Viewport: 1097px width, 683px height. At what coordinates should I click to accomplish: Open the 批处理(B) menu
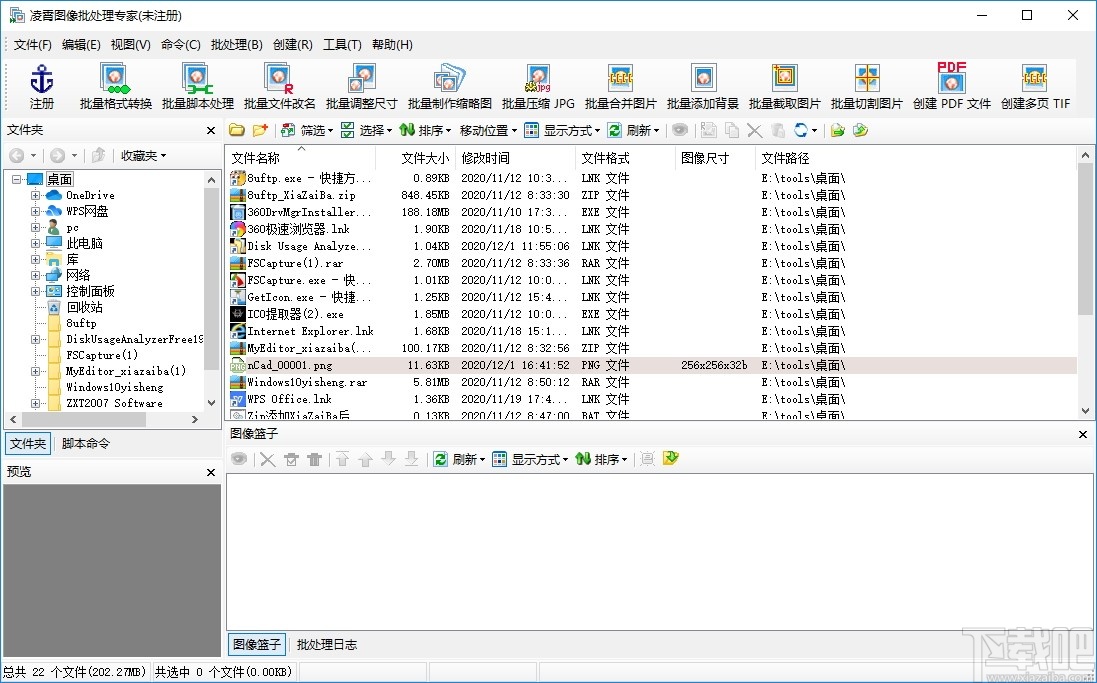pyautogui.click(x=236, y=45)
